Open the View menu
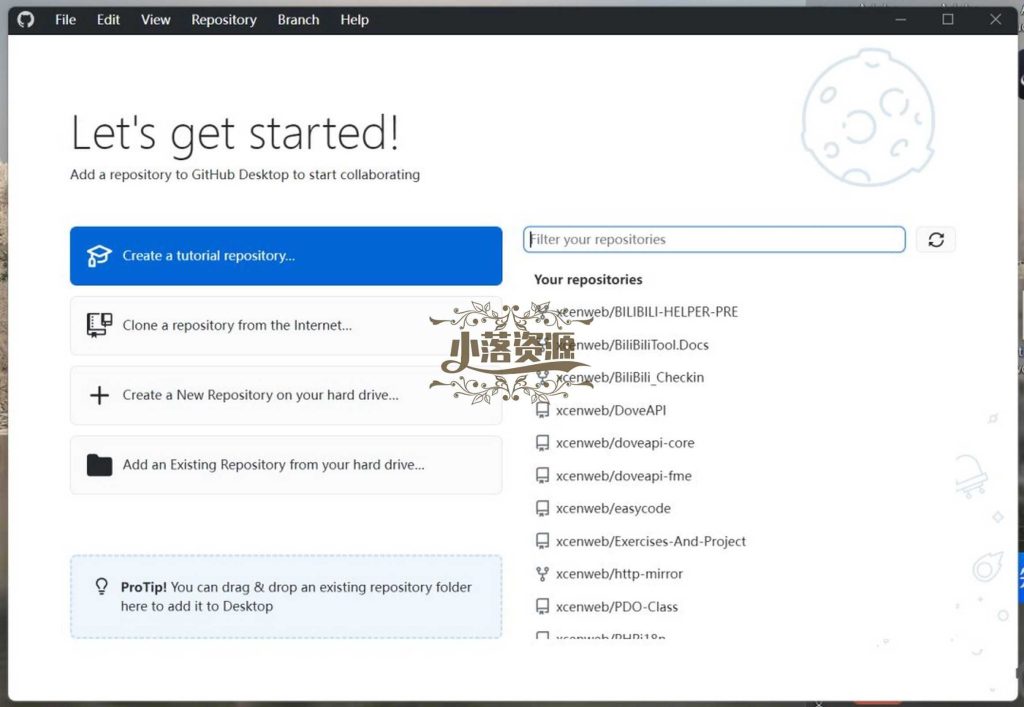This screenshot has width=1024, height=707. coord(155,20)
